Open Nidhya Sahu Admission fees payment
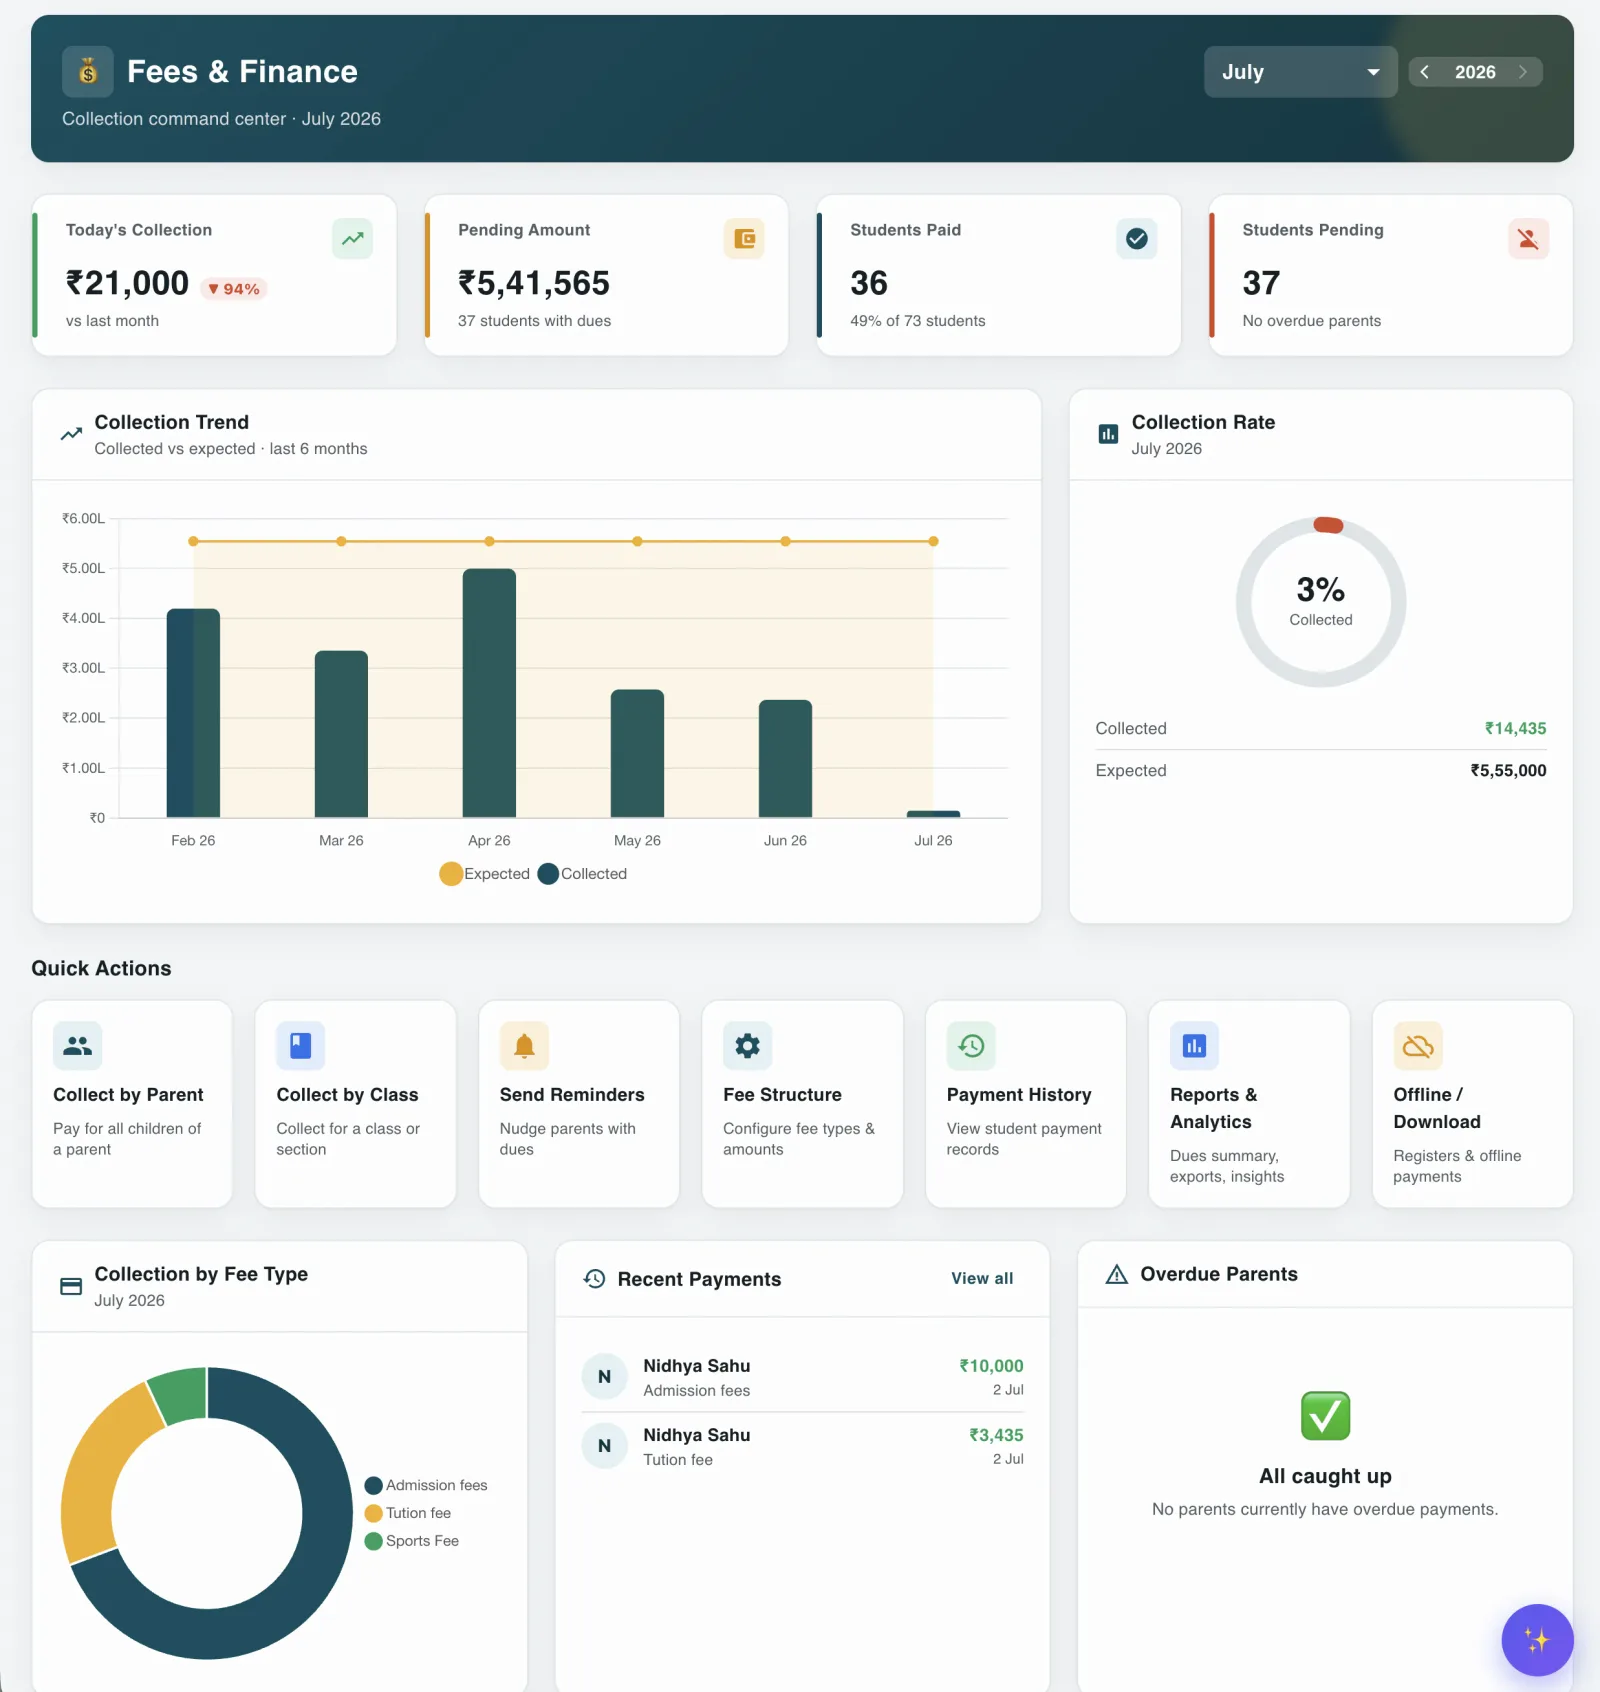The image size is (1600, 1692). tap(802, 1377)
